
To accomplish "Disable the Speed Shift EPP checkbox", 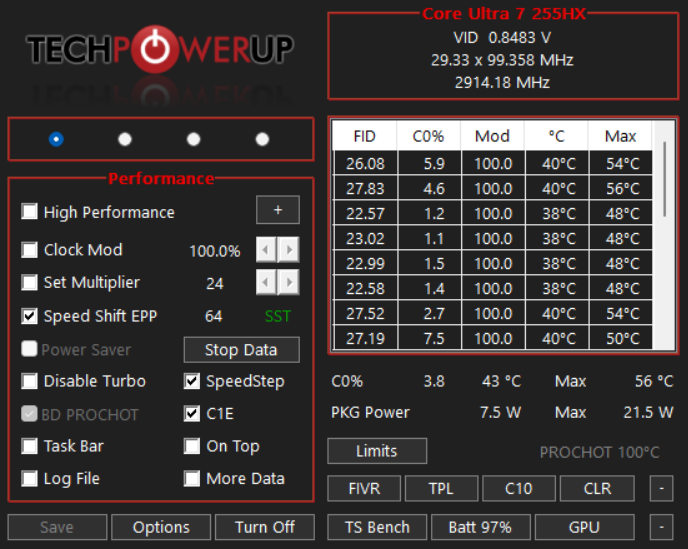I will click(x=30, y=316).
